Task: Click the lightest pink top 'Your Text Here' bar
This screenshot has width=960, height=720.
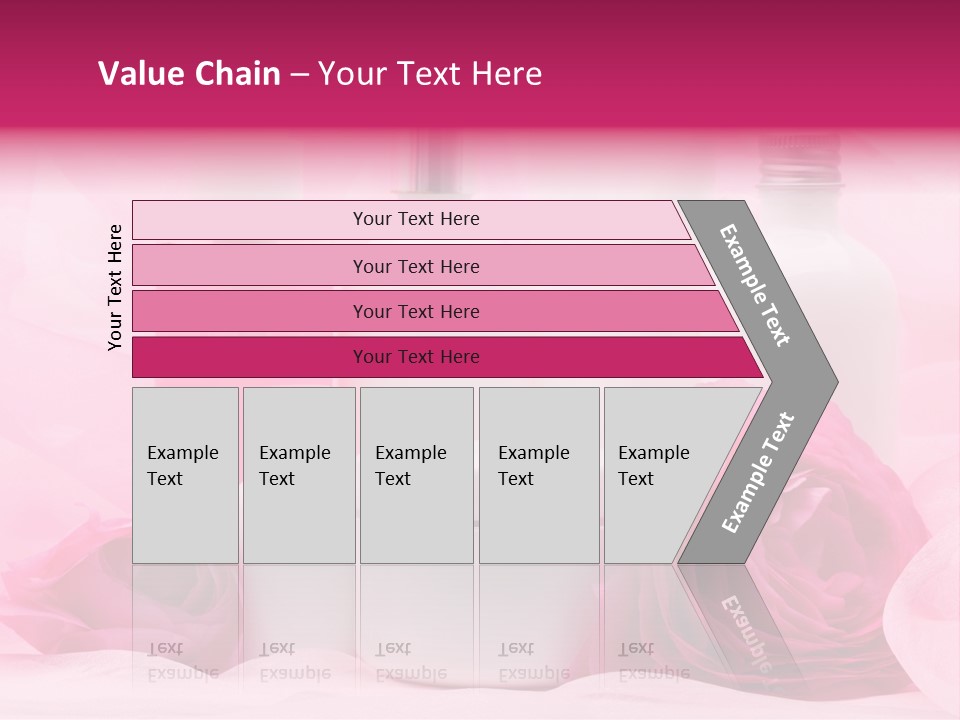Action: (x=411, y=219)
